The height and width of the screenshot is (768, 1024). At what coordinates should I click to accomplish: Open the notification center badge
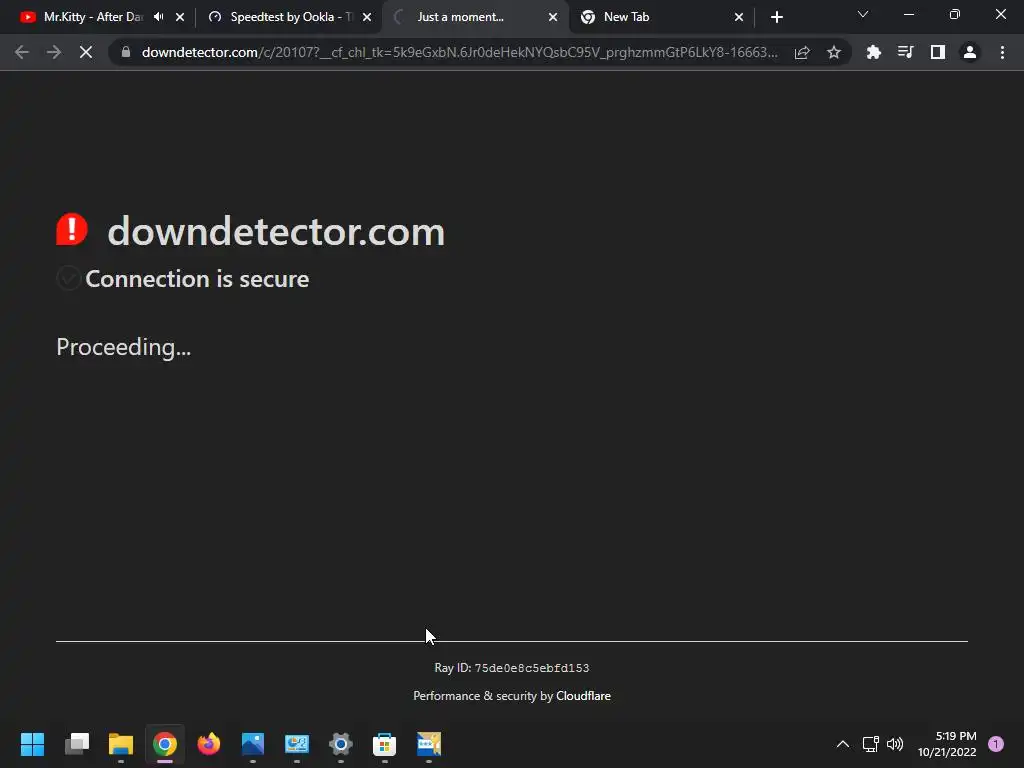[x=996, y=744]
